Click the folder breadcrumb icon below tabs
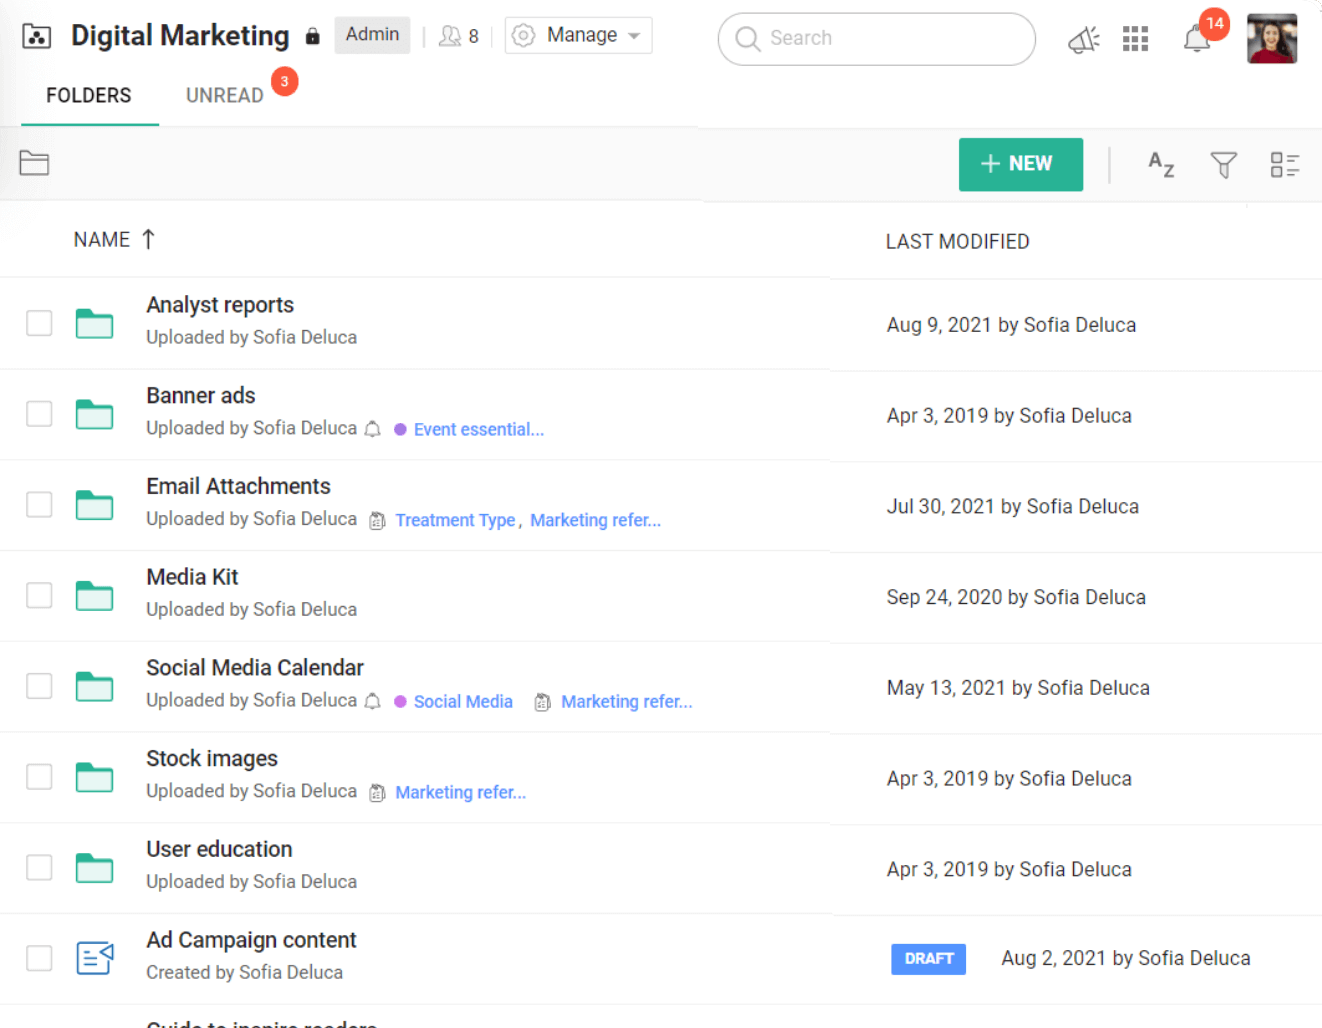This screenshot has width=1322, height=1028. (x=34, y=163)
